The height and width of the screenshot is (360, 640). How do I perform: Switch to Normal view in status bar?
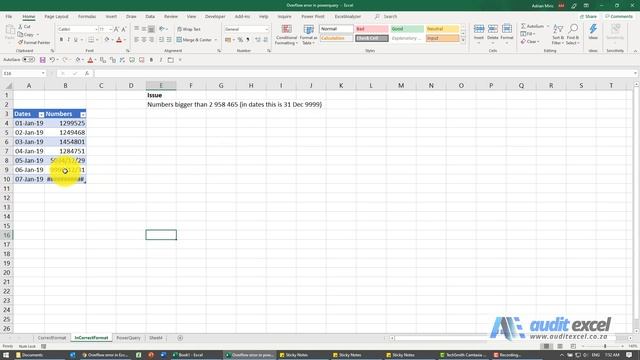click(x=546, y=346)
